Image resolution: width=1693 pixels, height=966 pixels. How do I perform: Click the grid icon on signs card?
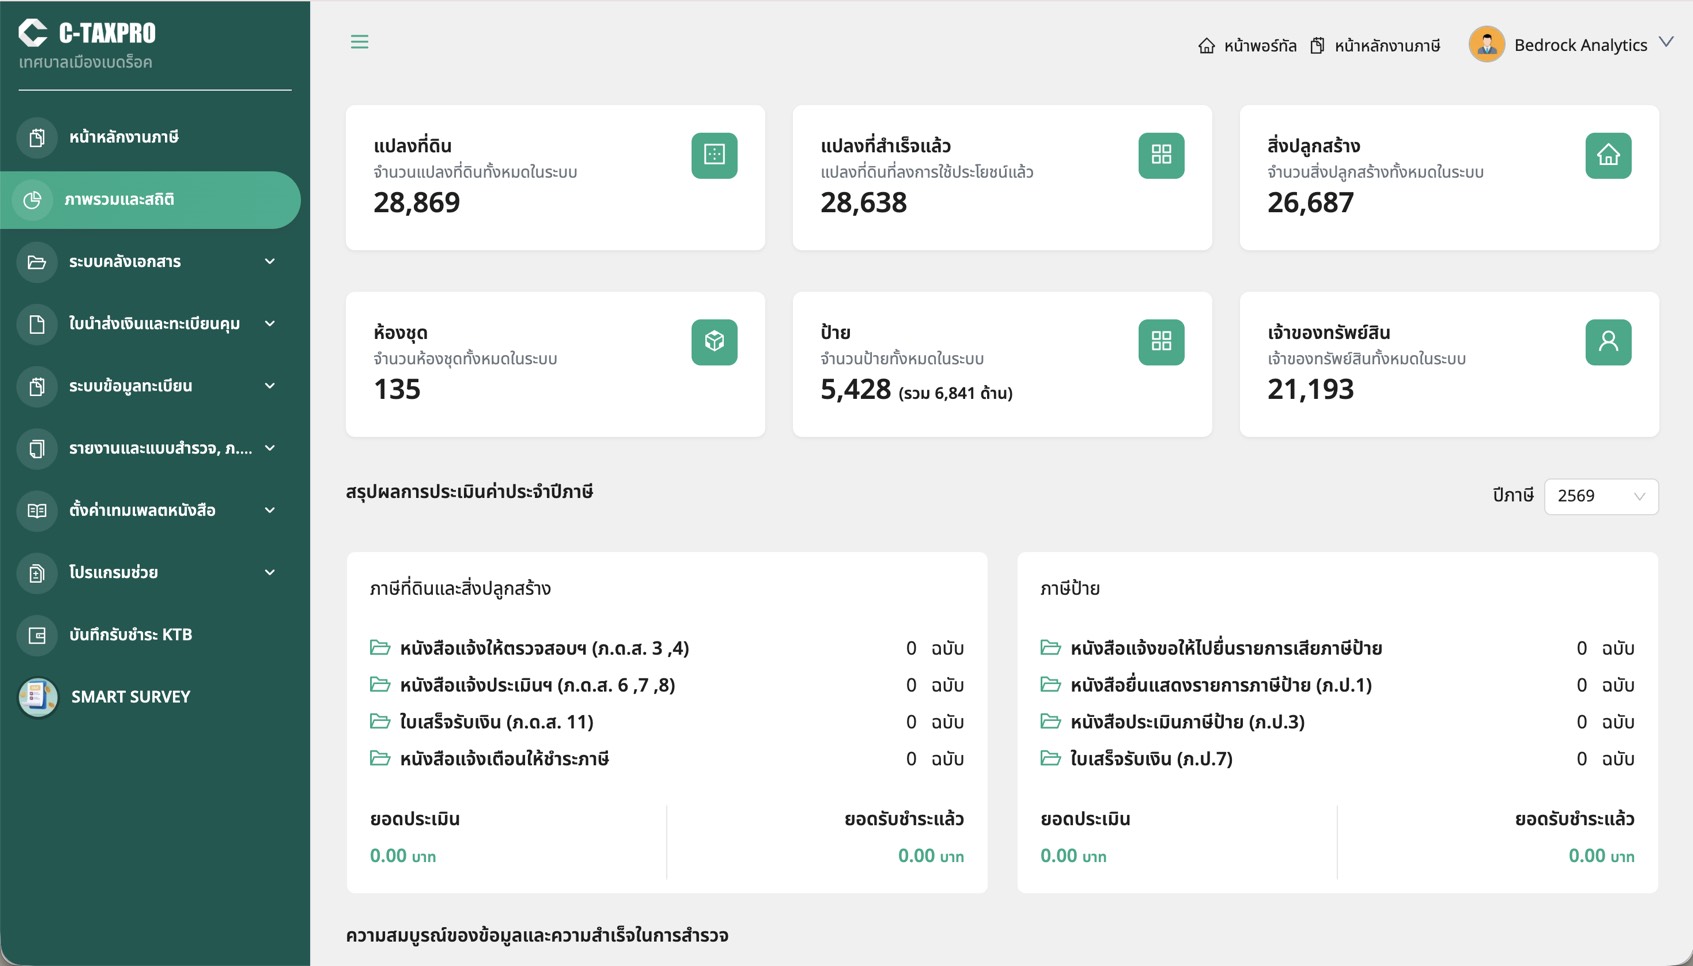click(1160, 342)
